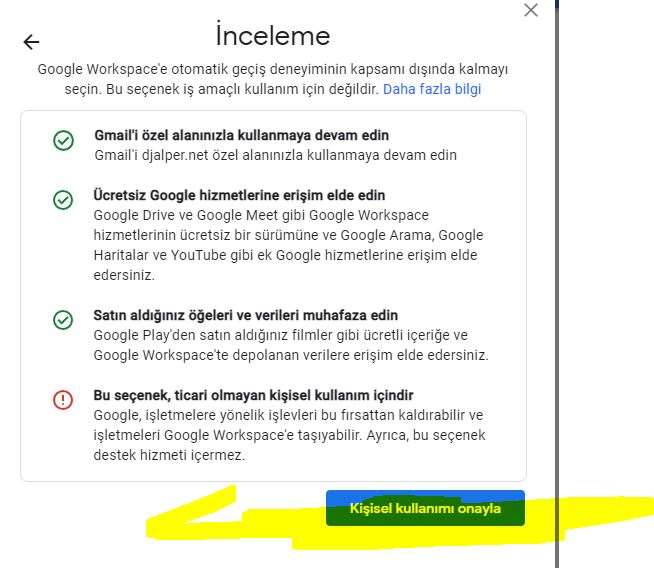The height and width of the screenshot is (568, 654).
Task: Go back using the left arrow icon
Action: [x=31, y=42]
